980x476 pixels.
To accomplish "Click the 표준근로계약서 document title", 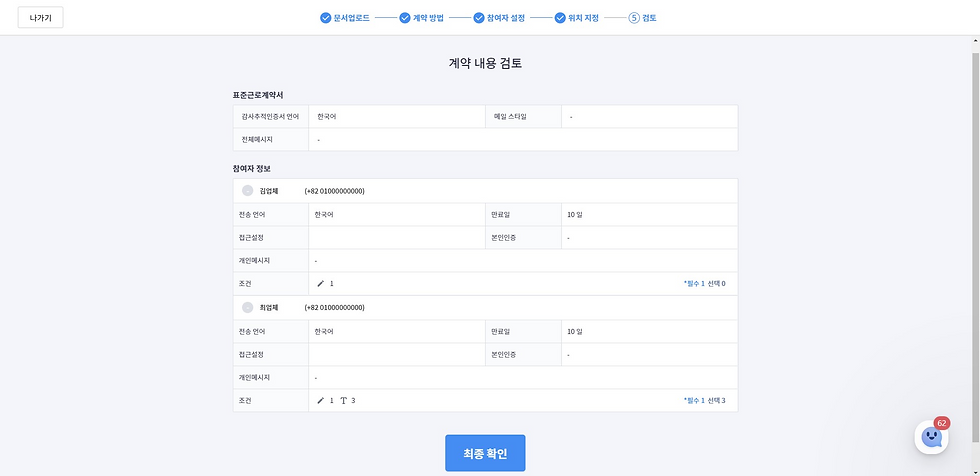I will coord(258,95).
